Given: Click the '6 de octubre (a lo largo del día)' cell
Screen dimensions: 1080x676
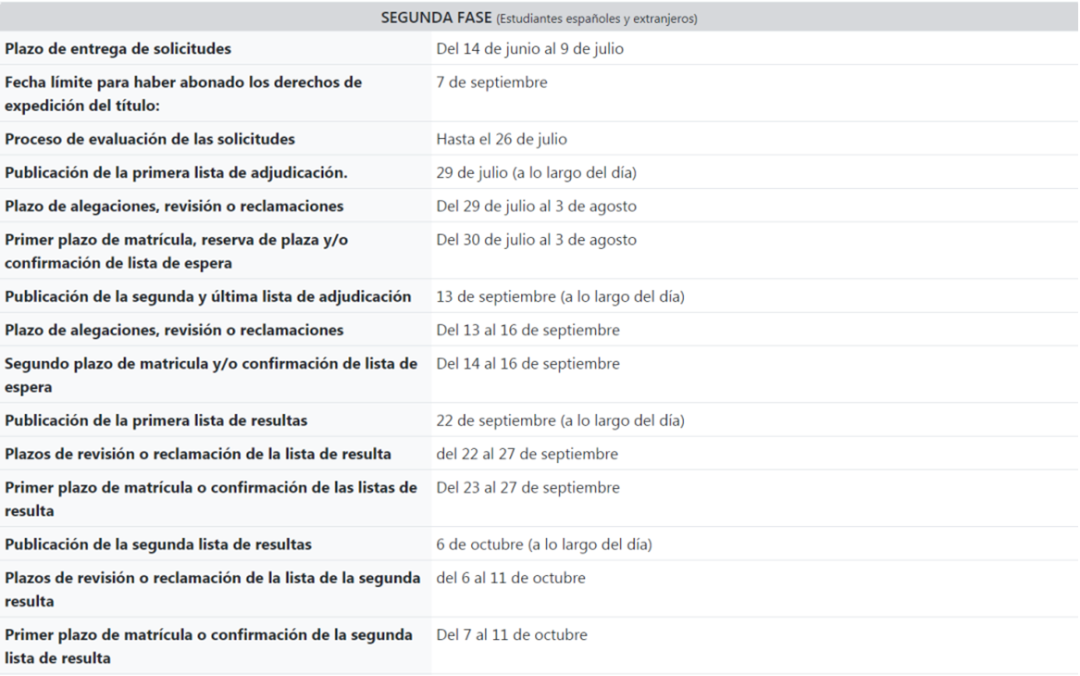Looking at the screenshot, I should click(x=544, y=545).
